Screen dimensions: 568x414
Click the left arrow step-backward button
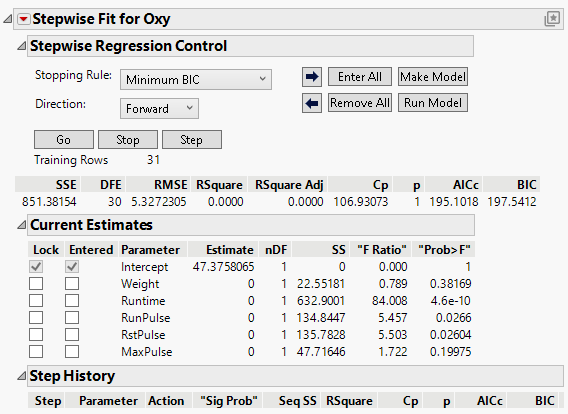[x=312, y=103]
